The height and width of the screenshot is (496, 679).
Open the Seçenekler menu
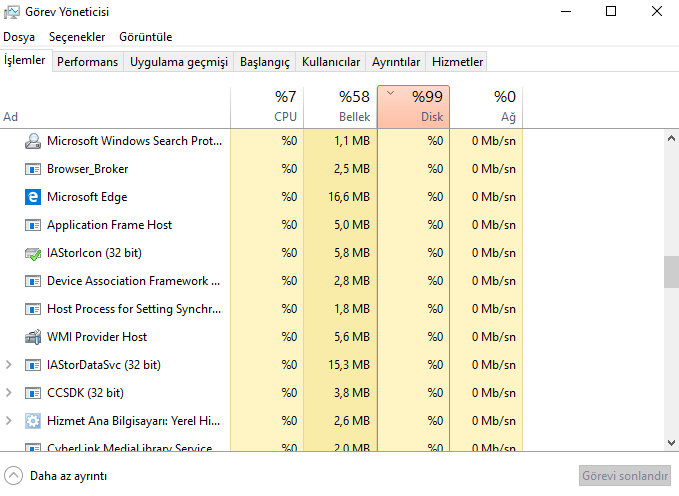tap(77, 37)
